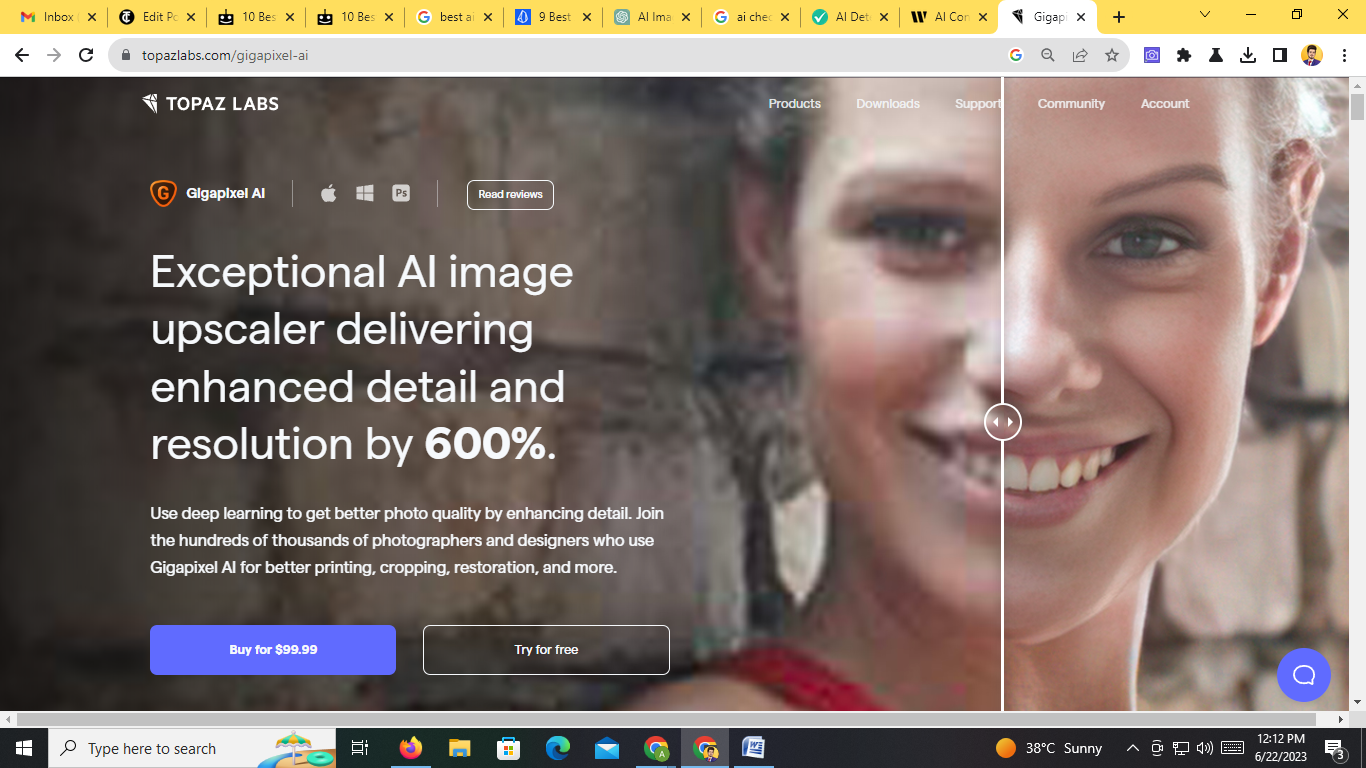The image size is (1366, 768).
Task: Open the Downloads menu
Action: pos(888,103)
